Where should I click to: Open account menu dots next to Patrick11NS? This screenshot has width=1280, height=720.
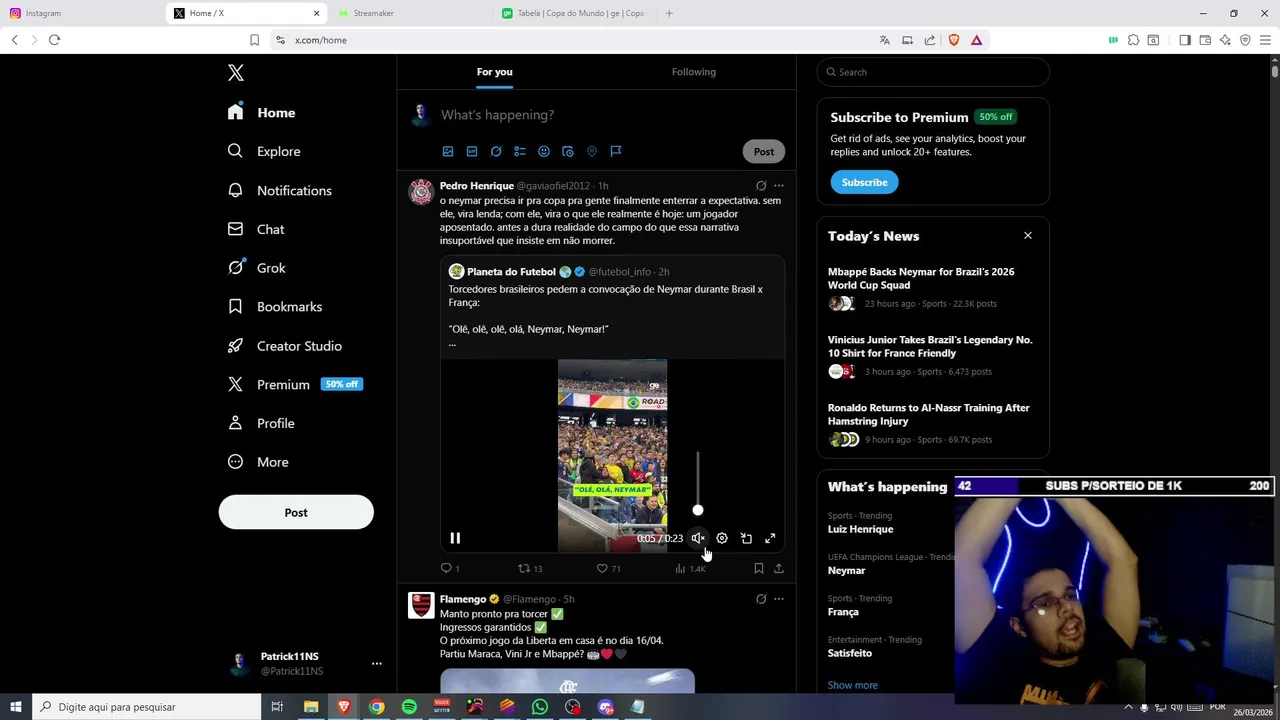(377, 663)
